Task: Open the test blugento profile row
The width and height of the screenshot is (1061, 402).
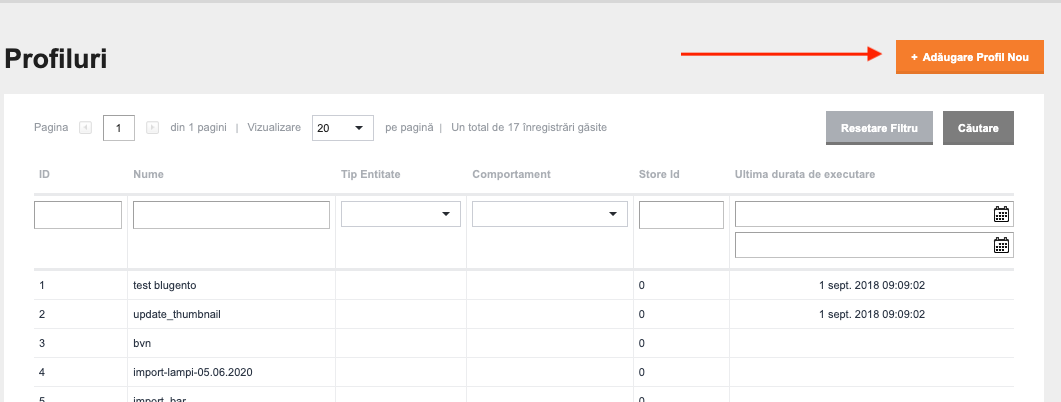Action: coord(524,286)
